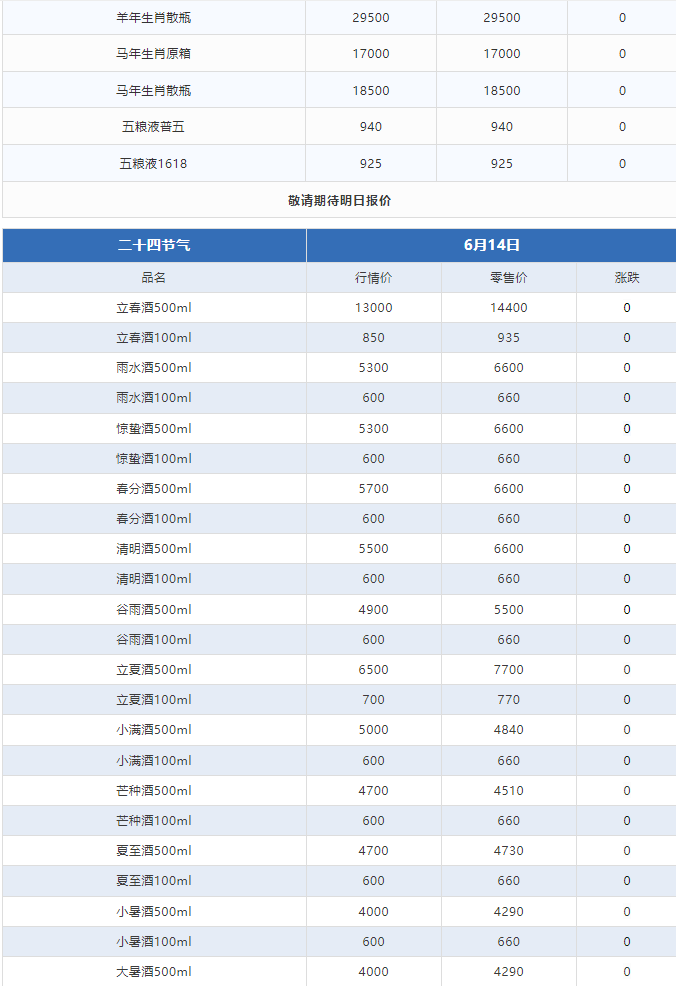Click the 940 market price for 五粮液普五

[x=371, y=126]
